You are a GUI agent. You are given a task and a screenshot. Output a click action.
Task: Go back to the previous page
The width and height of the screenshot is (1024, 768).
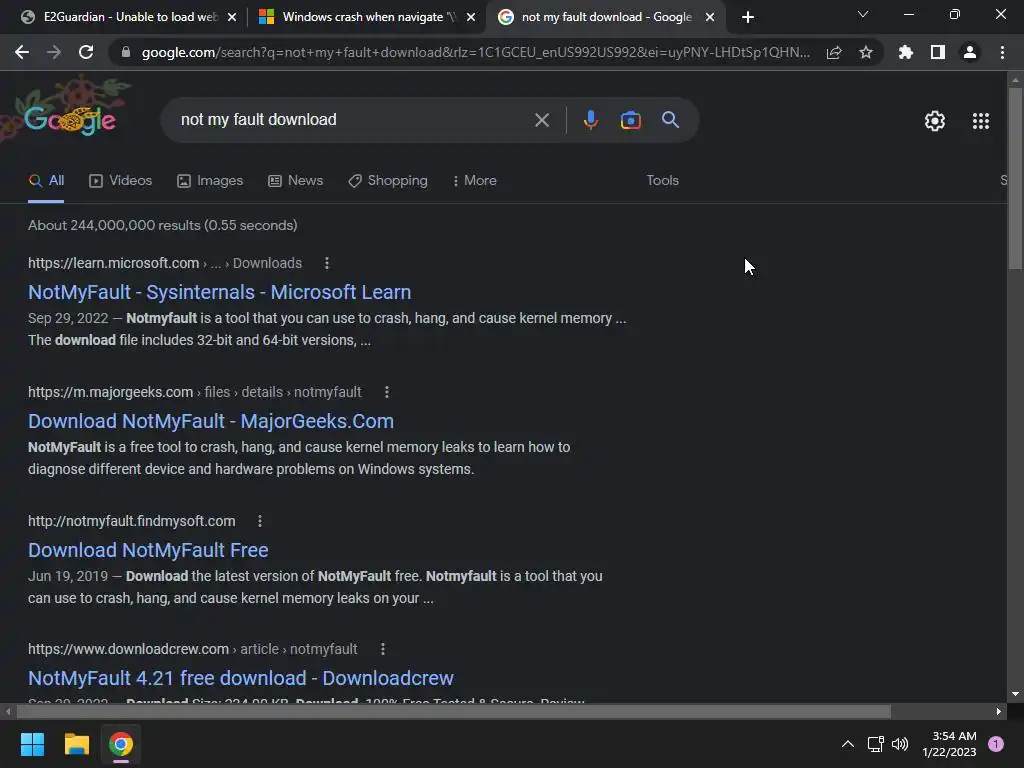pos(22,52)
